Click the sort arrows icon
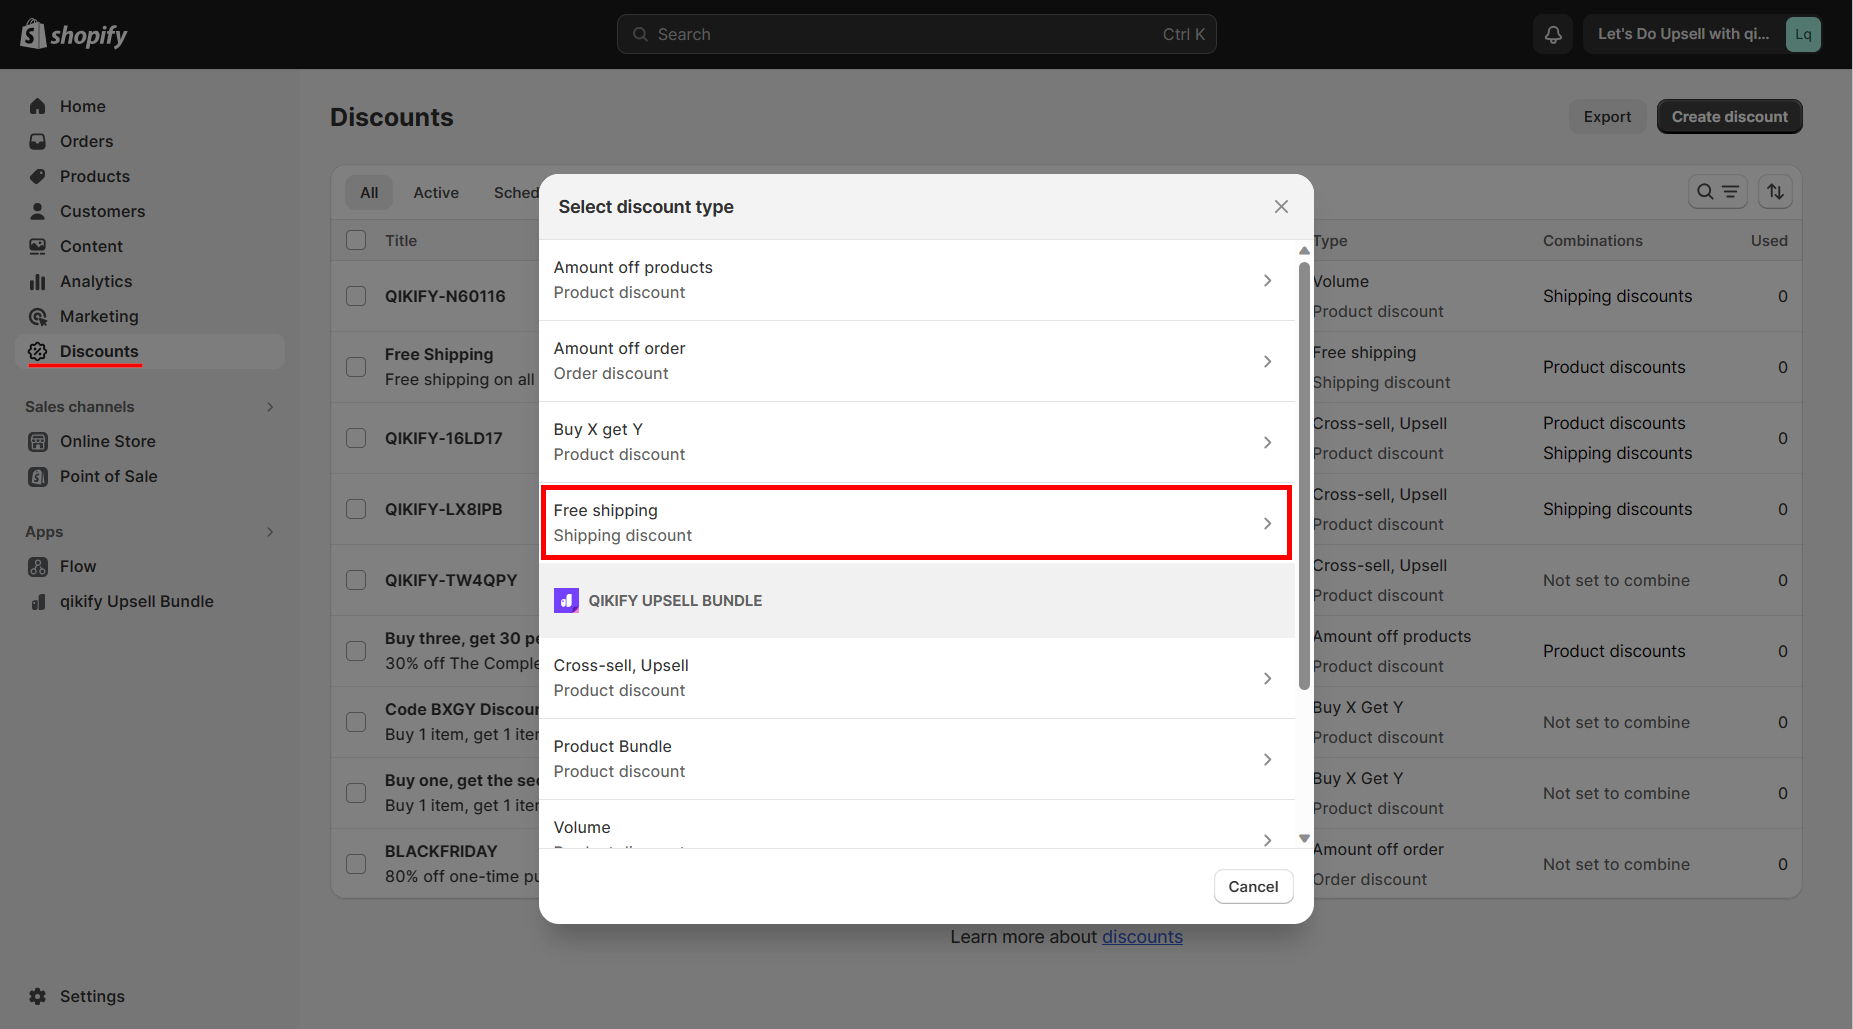Viewport: 1853px width, 1029px height. (1775, 191)
